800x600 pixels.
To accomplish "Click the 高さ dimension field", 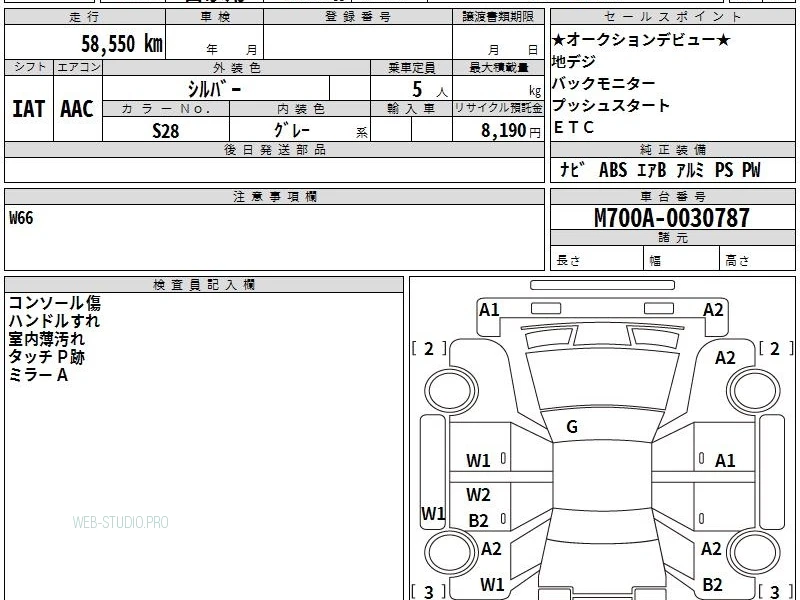I will 758,258.
